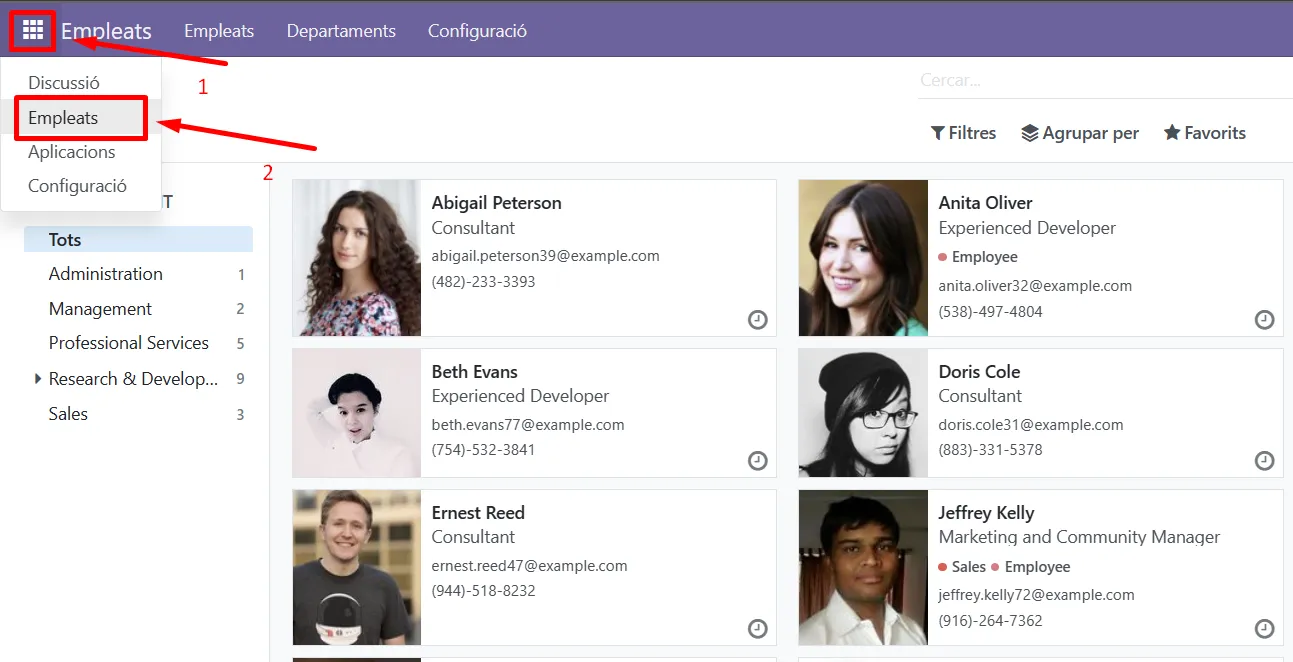1293x662 pixels.
Task: Open the Departaments top menu
Action: [341, 31]
